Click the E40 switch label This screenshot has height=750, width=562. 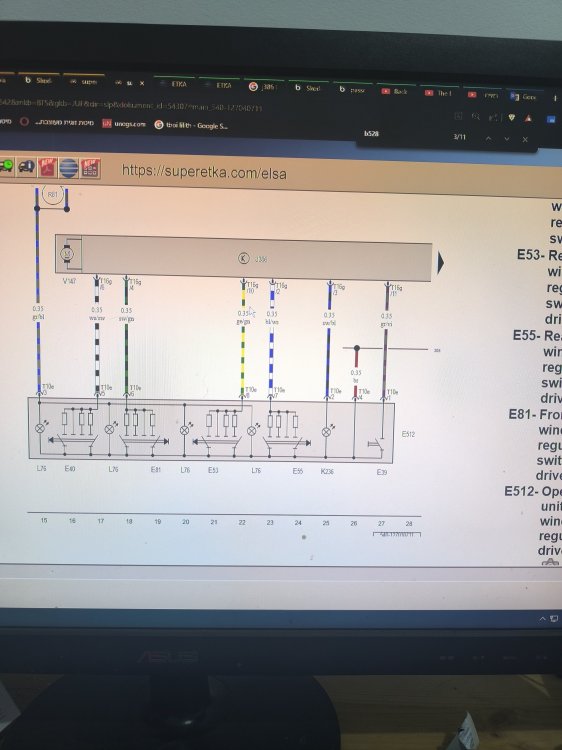click(70, 468)
